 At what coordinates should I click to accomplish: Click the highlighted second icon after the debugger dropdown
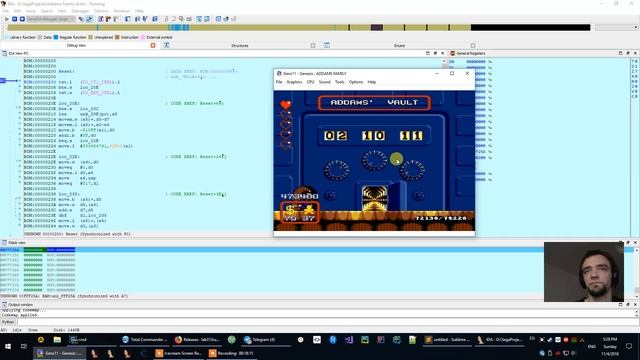89,19
